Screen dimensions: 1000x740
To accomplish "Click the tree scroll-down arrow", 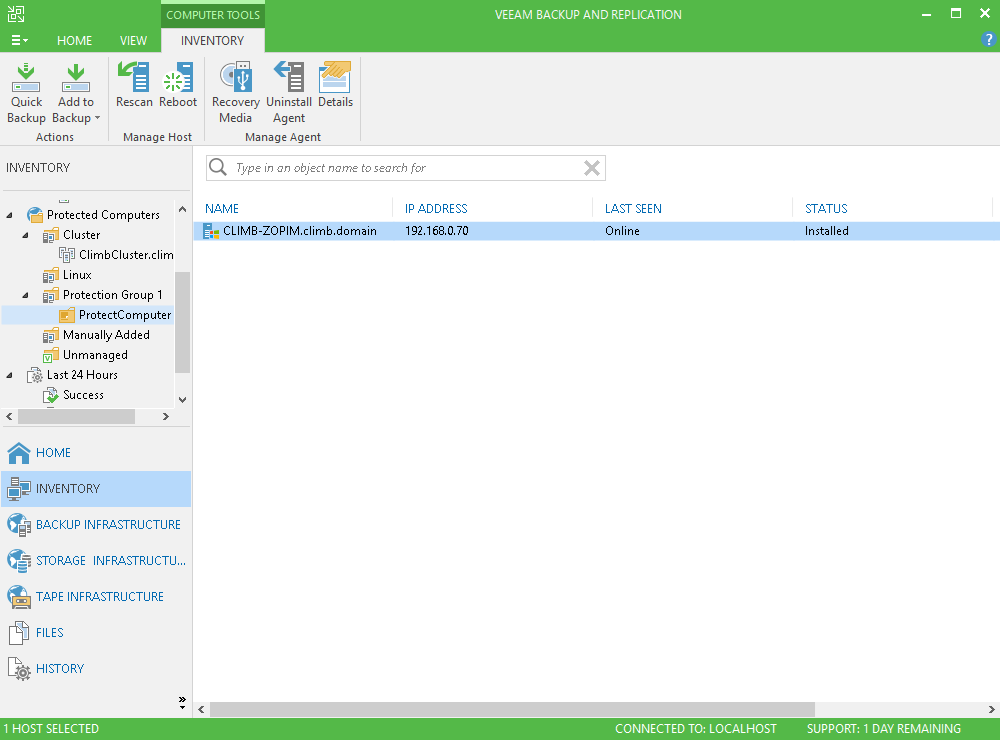I will click(x=182, y=400).
